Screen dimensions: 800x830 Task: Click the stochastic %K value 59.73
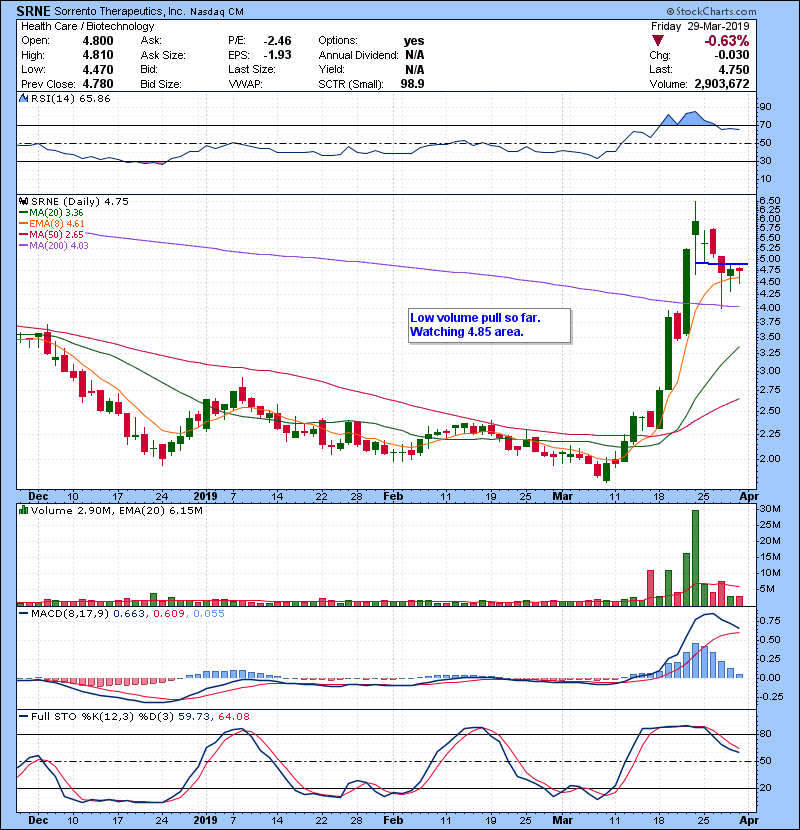click(x=192, y=716)
